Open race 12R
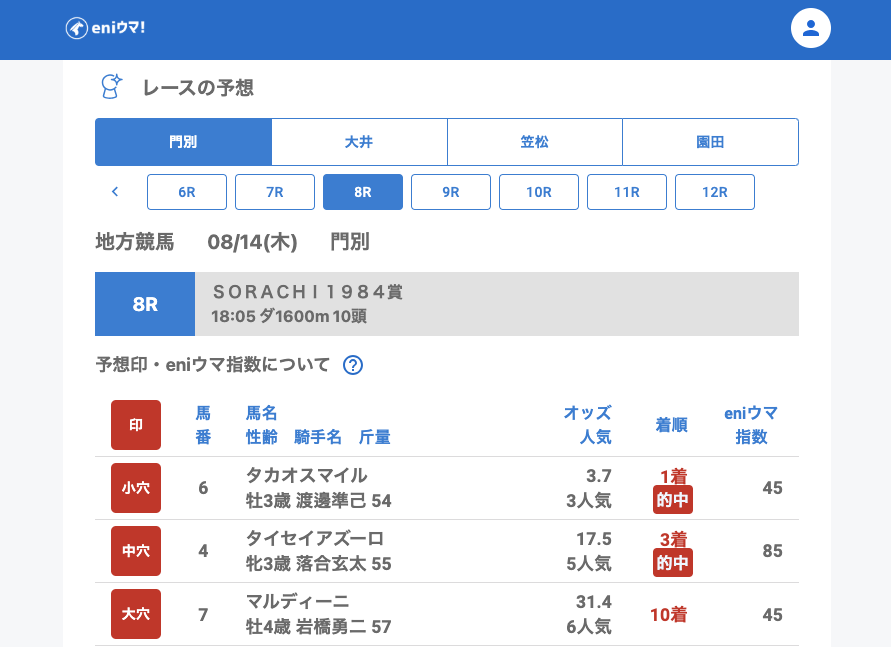 [x=715, y=192]
